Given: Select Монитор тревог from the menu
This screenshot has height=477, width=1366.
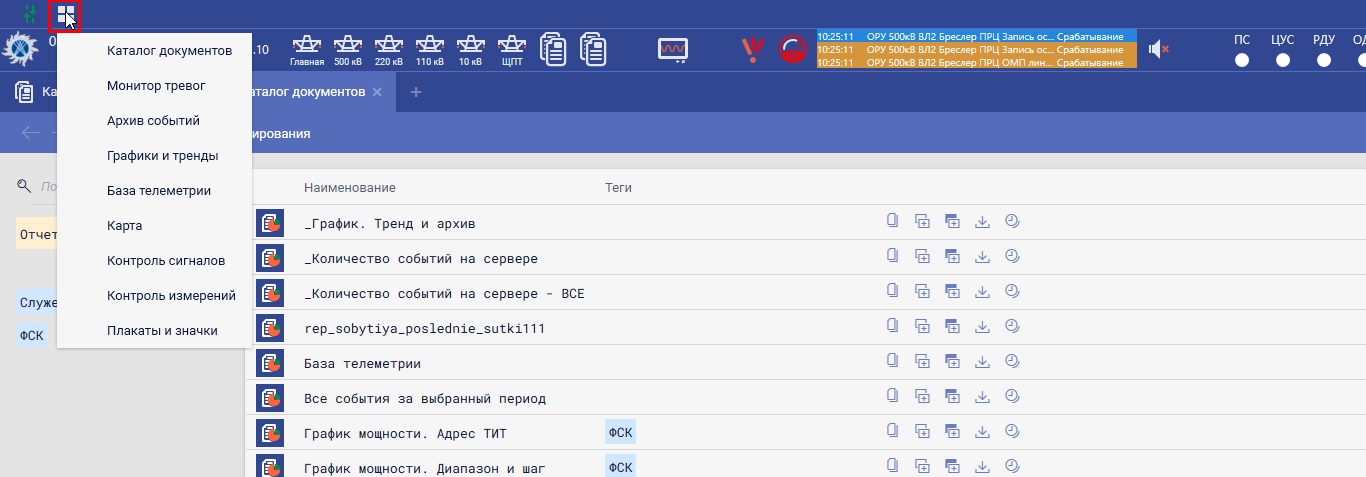Looking at the screenshot, I should (x=156, y=86).
